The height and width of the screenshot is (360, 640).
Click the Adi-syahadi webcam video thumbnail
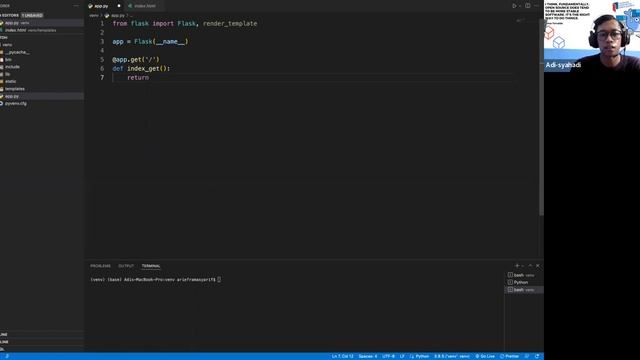point(592,36)
